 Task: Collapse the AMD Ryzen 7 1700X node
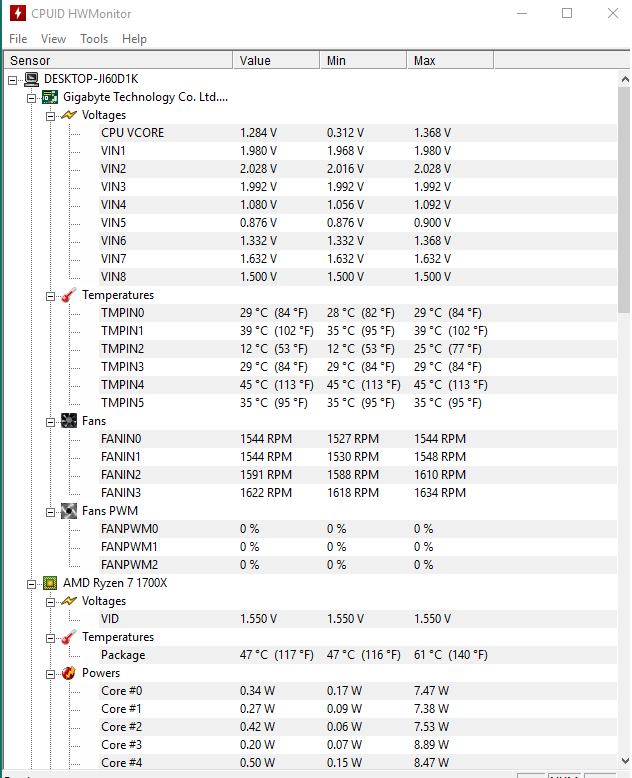pos(31,584)
